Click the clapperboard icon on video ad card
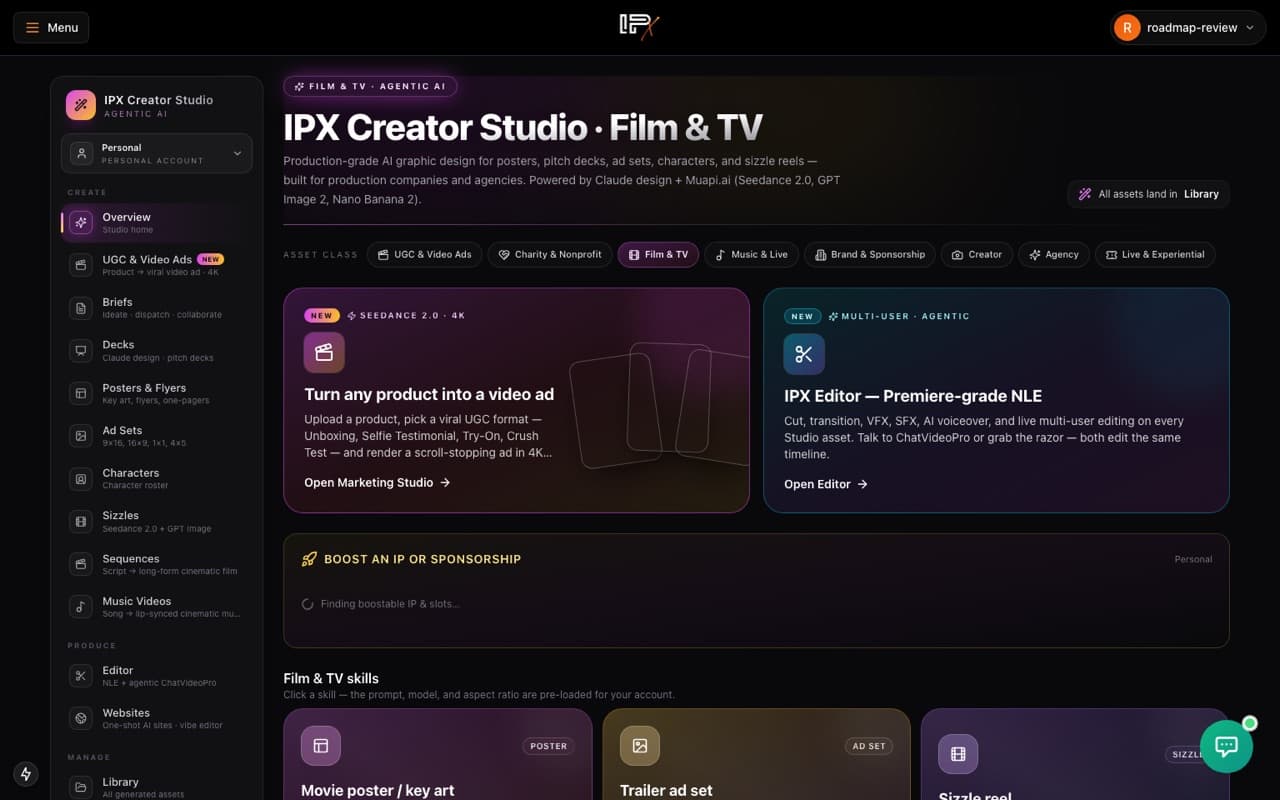The image size is (1280, 800). [324, 353]
